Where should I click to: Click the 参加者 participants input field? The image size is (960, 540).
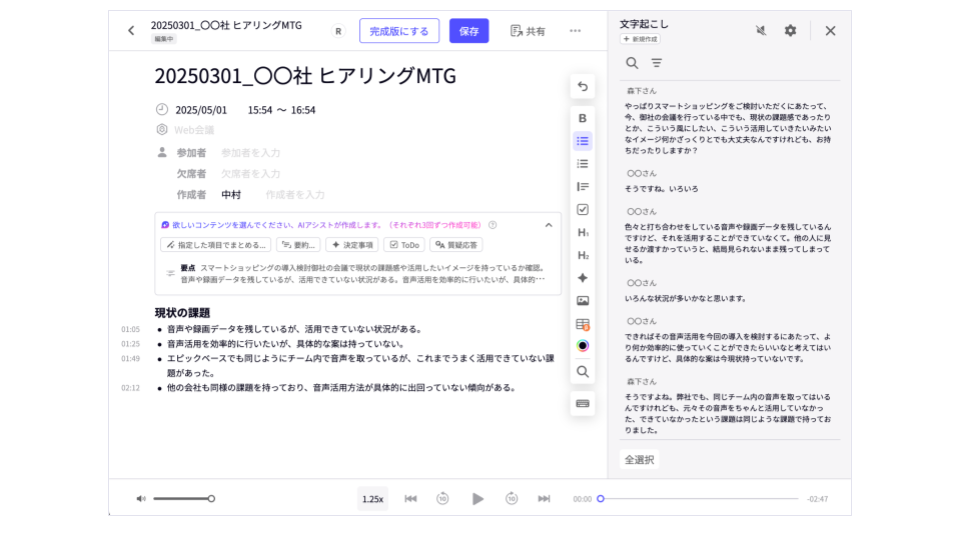point(250,153)
